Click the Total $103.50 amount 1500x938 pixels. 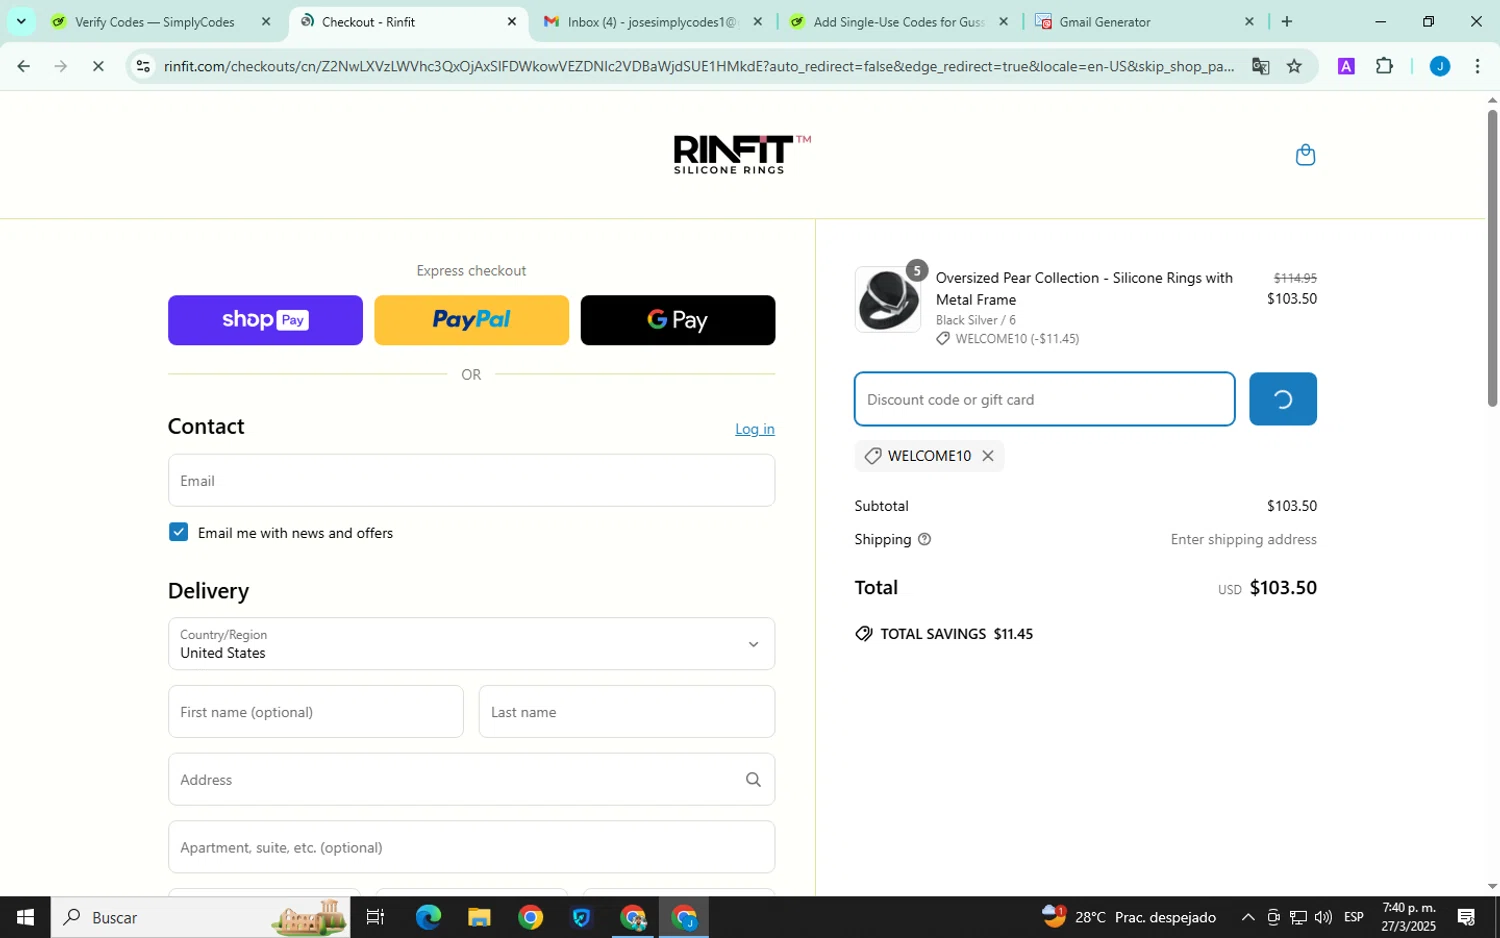(x=1283, y=587)
